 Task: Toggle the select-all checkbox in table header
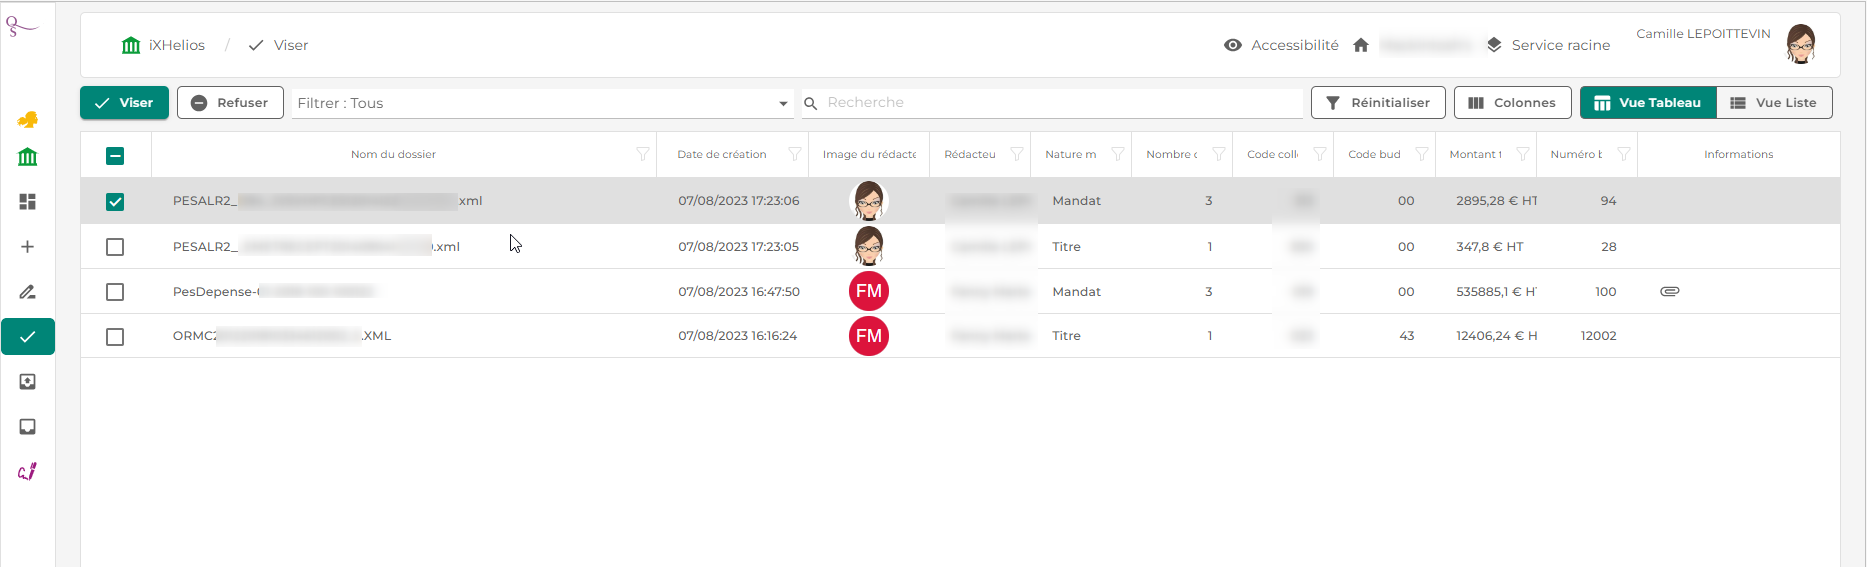click(115, 155)
